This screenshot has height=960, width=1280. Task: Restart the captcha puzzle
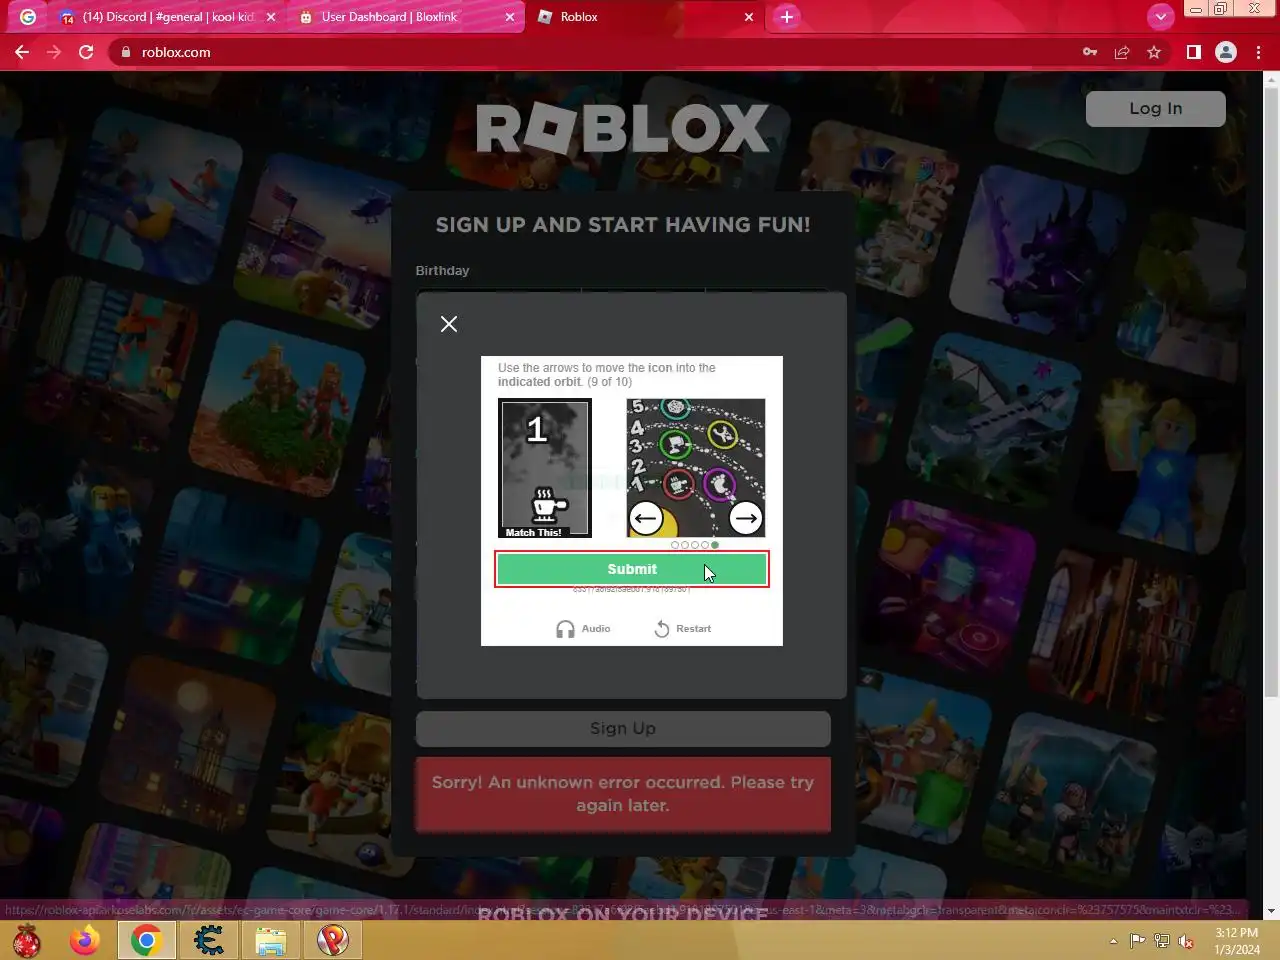pyautogui.click(x=683, y=629)
